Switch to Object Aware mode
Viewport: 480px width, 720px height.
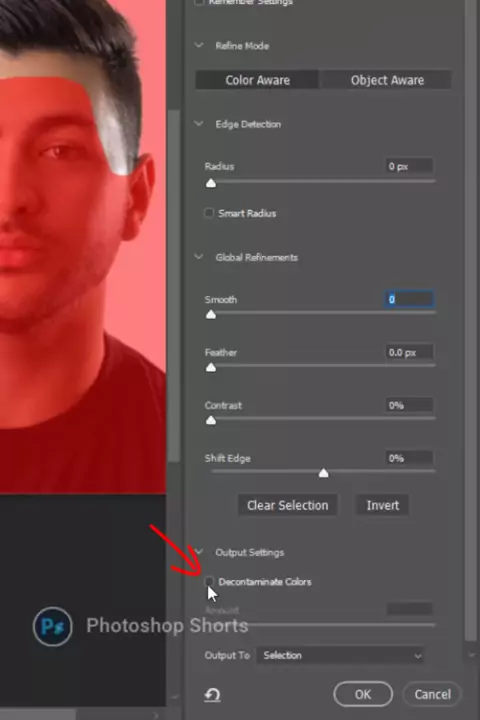pyautogui.click(x=387, y=80)
